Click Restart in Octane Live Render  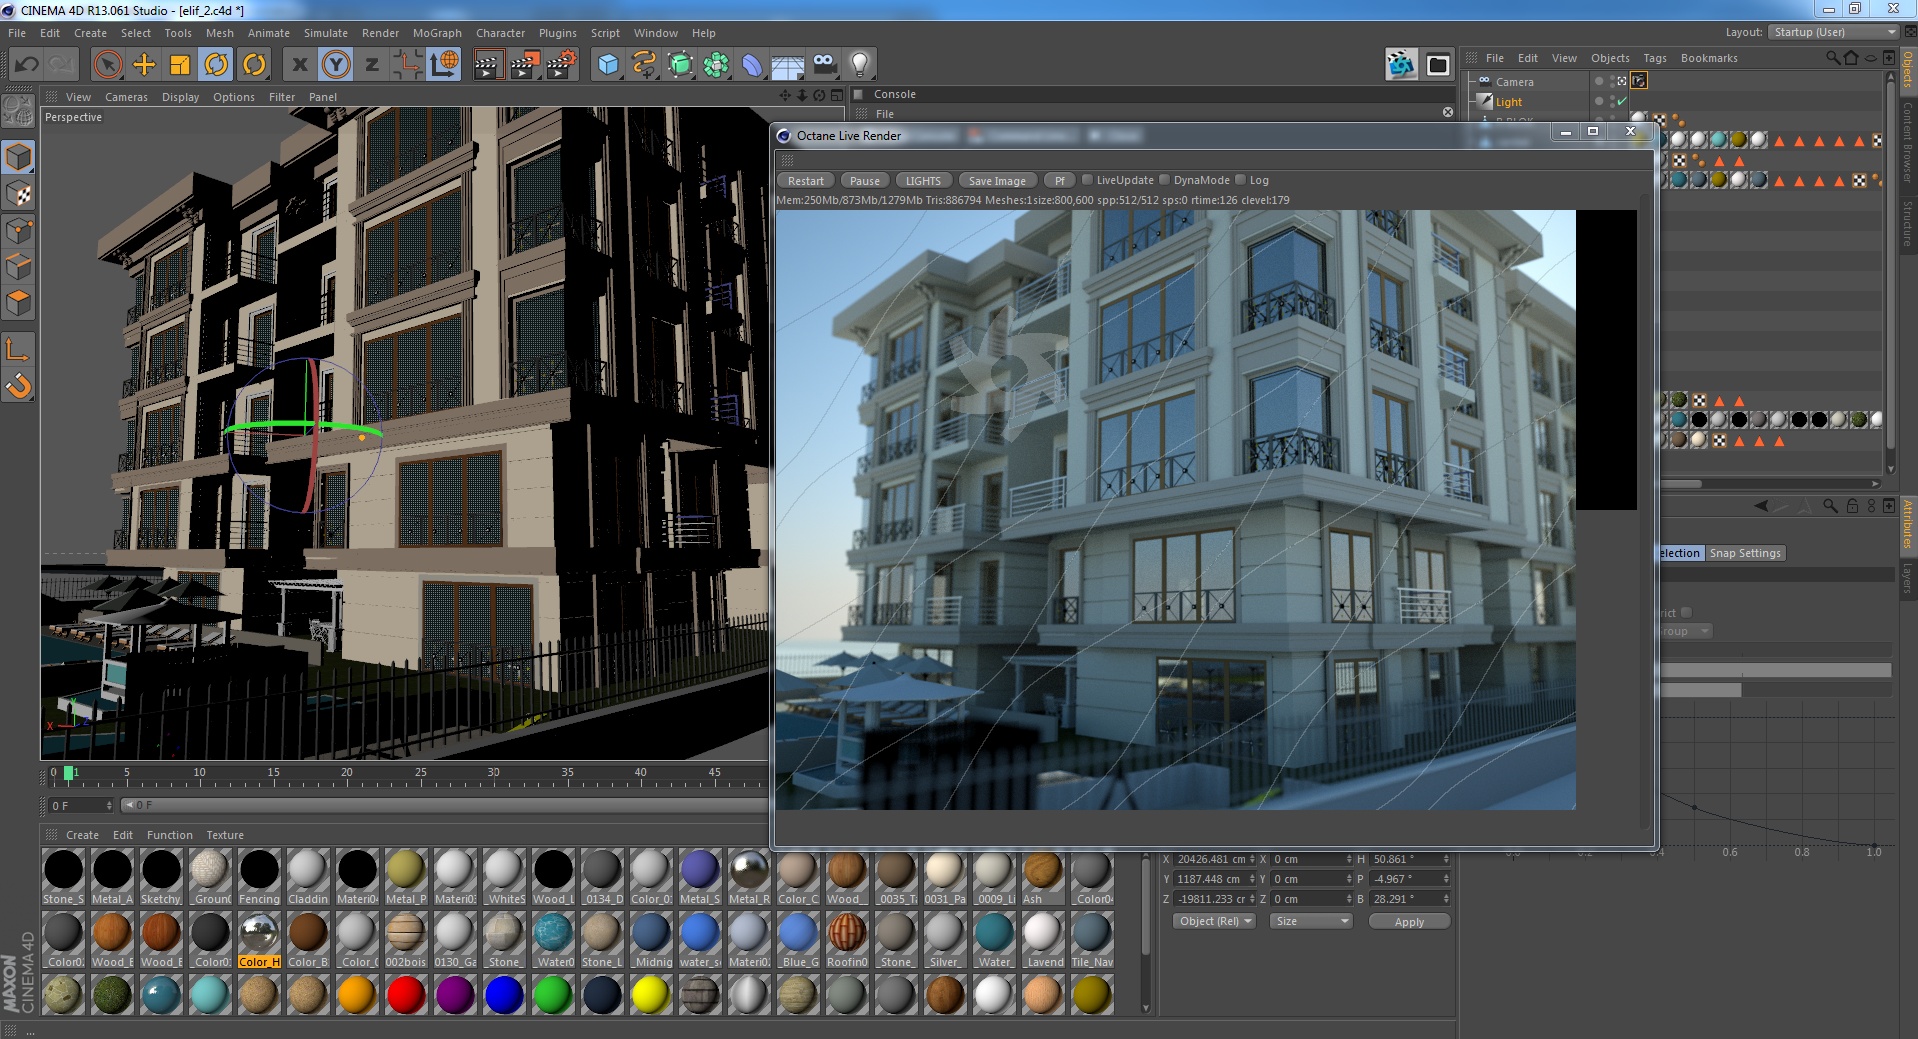tap(805, 181)
